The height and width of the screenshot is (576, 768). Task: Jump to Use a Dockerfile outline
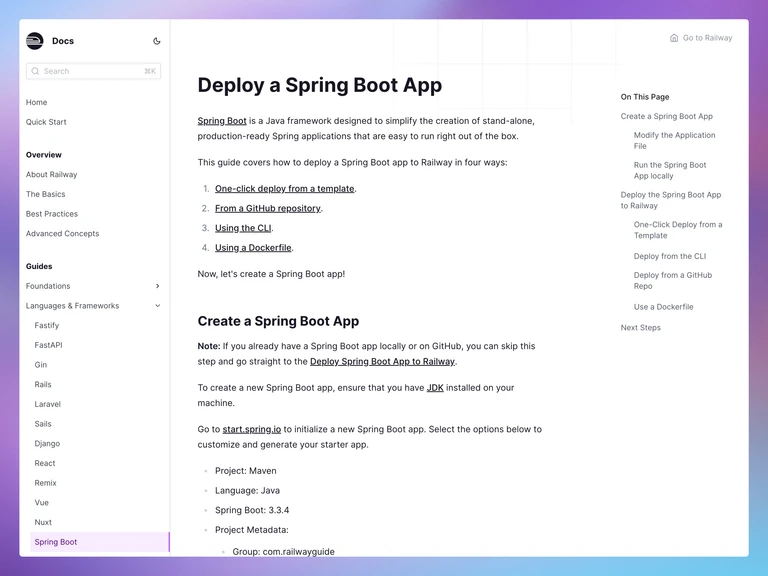(664, 307)
